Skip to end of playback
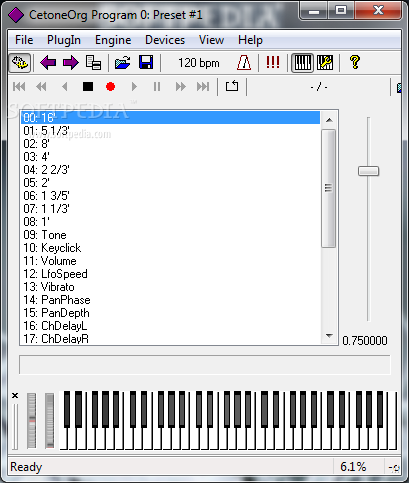Image resolution: width=409 pixels, height=483 pixels. point(203,87)
